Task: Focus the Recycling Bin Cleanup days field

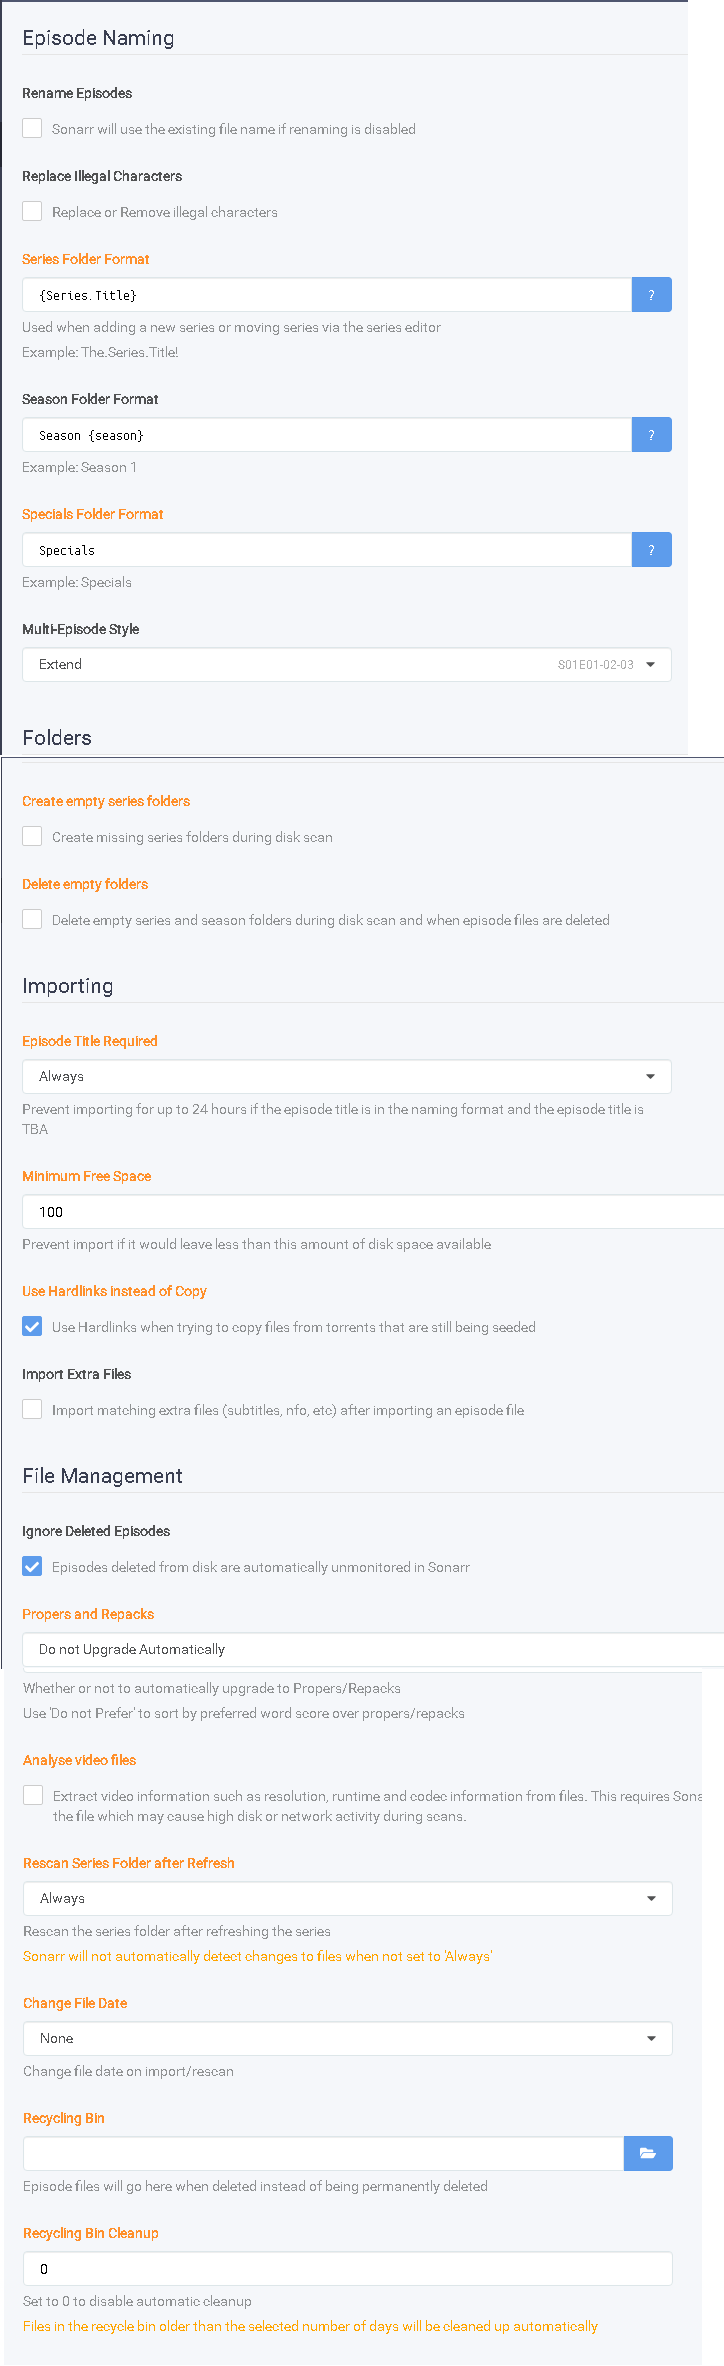Action: 348,2268
